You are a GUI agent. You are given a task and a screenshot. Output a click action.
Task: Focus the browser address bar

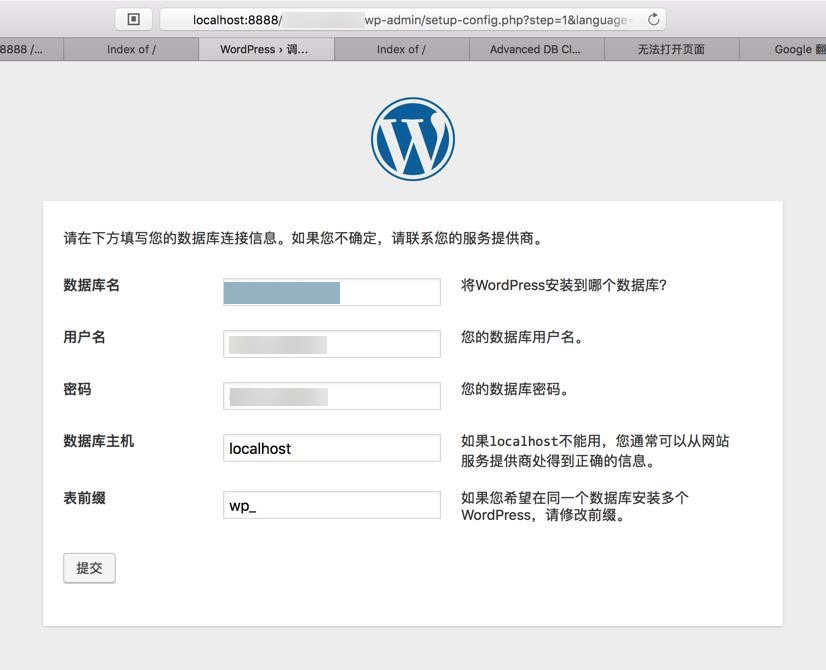(x=412, y=19)
